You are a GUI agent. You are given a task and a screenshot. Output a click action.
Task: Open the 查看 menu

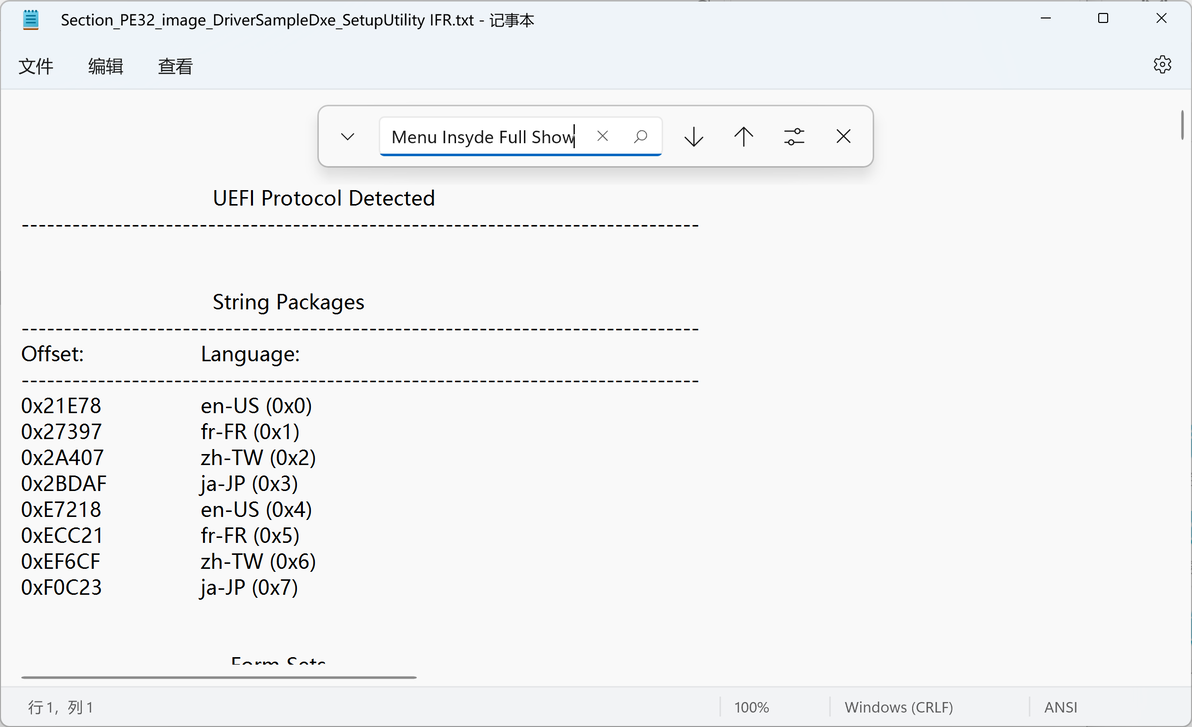[175, 66]
